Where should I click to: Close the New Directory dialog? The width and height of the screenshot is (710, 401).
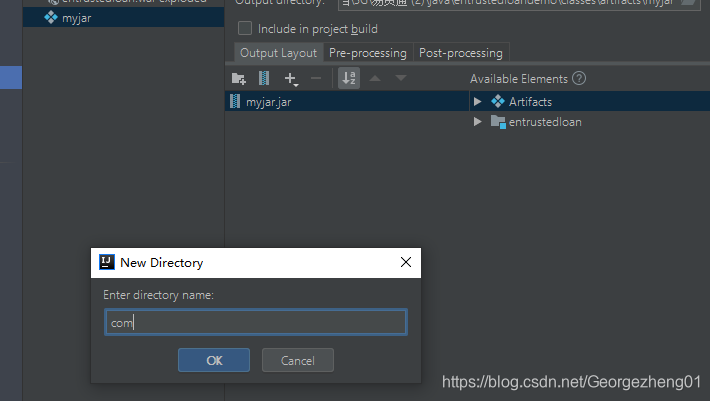pos(406,262)
